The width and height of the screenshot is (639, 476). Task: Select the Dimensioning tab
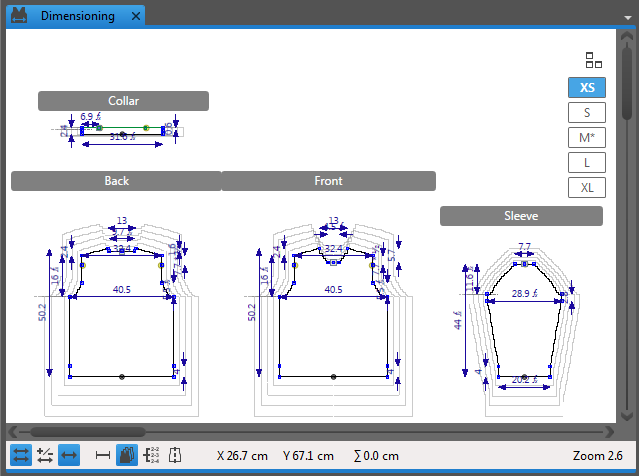coord(77,16)
